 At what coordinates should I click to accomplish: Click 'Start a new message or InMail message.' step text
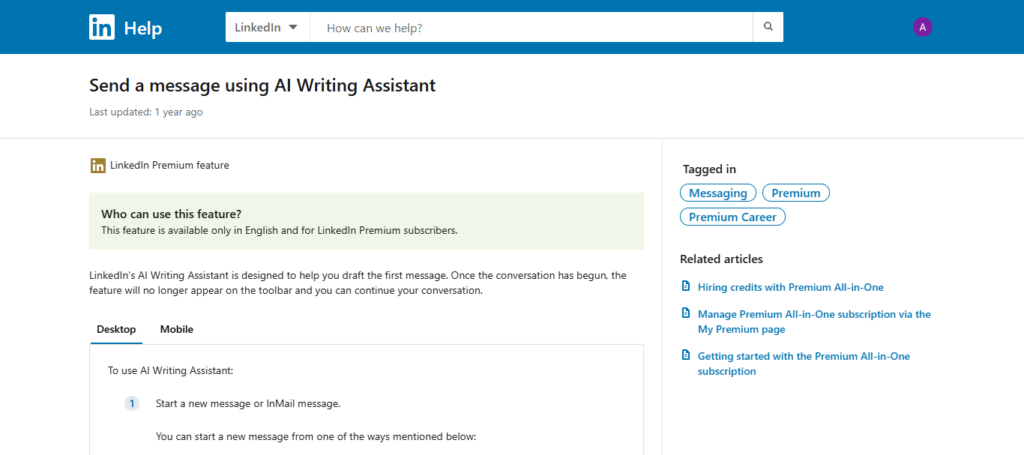point(248,403)
